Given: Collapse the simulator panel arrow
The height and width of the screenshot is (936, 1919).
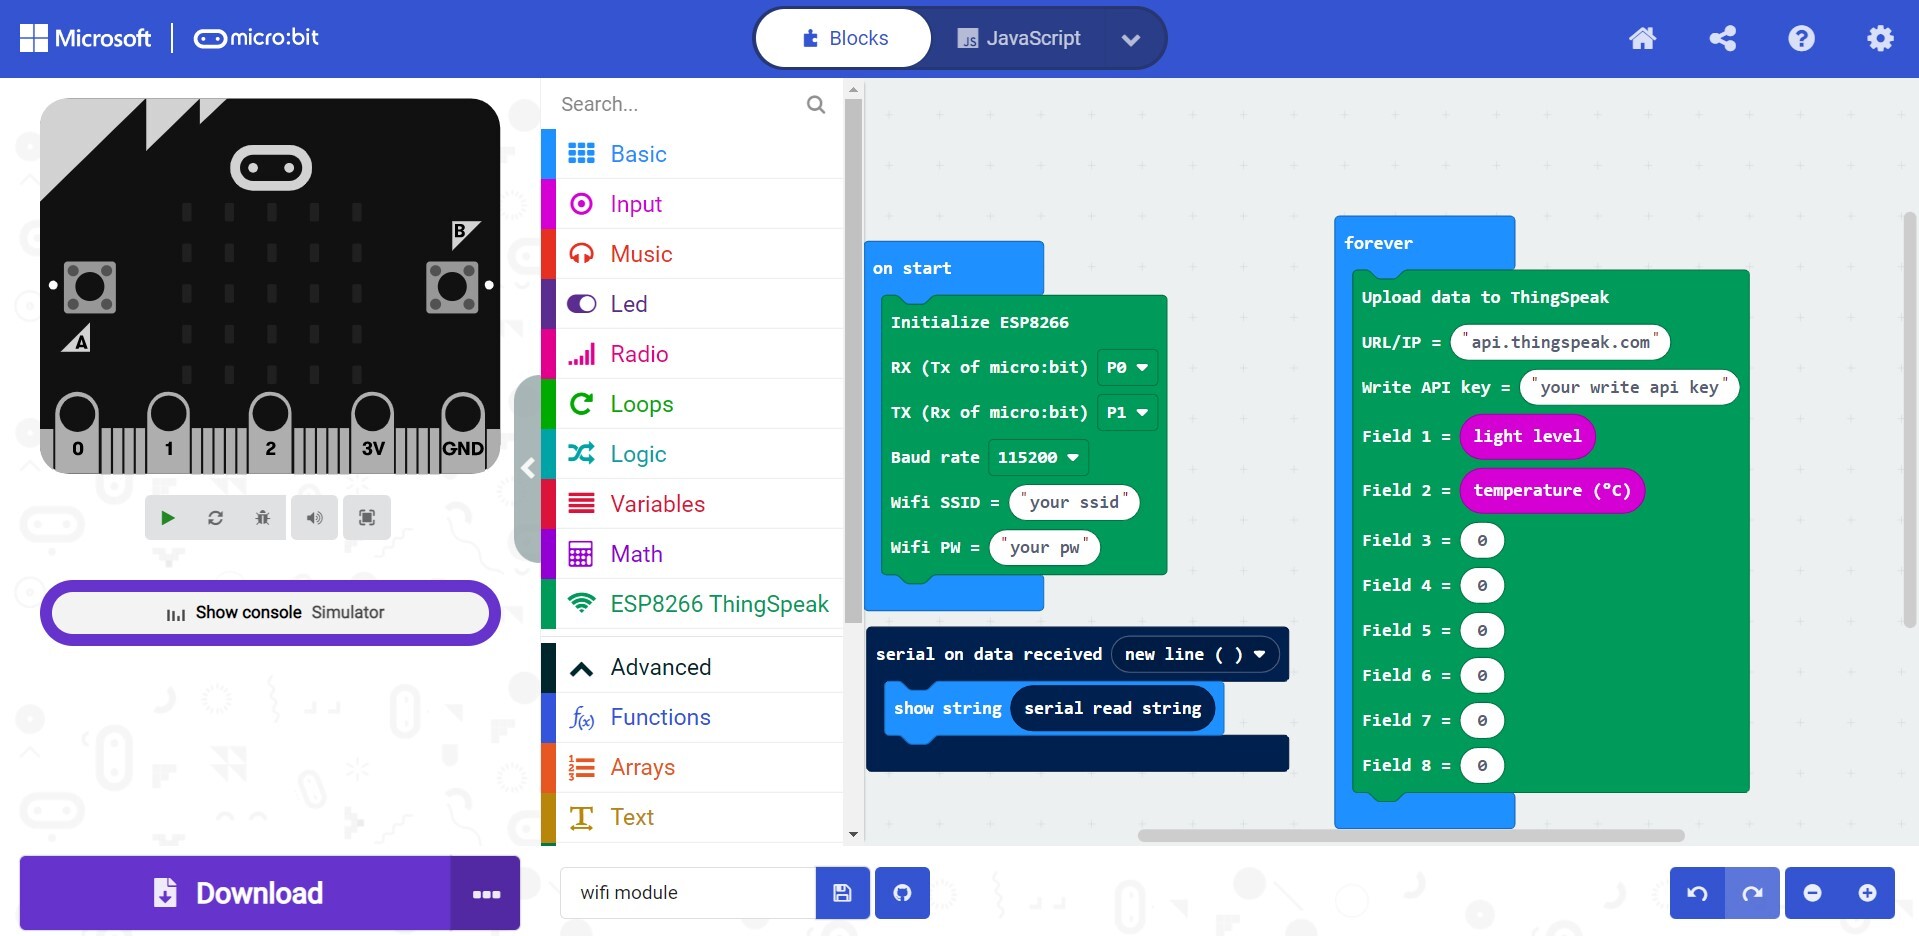Looking at the screenshot, I should click(x=528, y=467).
